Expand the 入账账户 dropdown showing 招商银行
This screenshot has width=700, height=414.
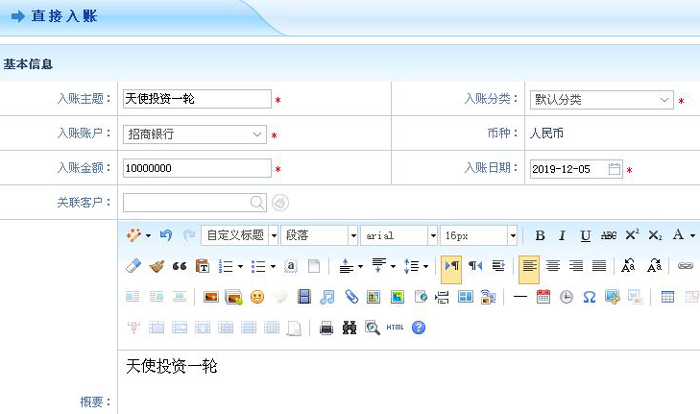194,134
